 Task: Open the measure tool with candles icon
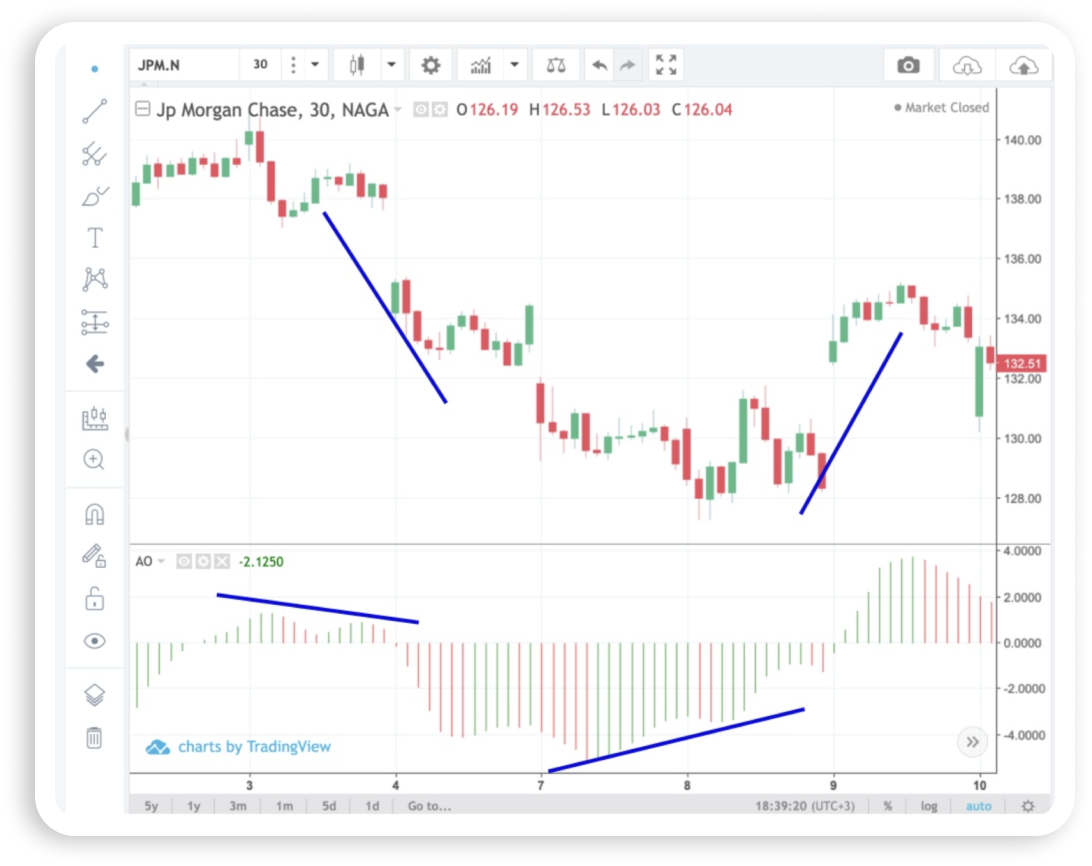tap(95, 418)
